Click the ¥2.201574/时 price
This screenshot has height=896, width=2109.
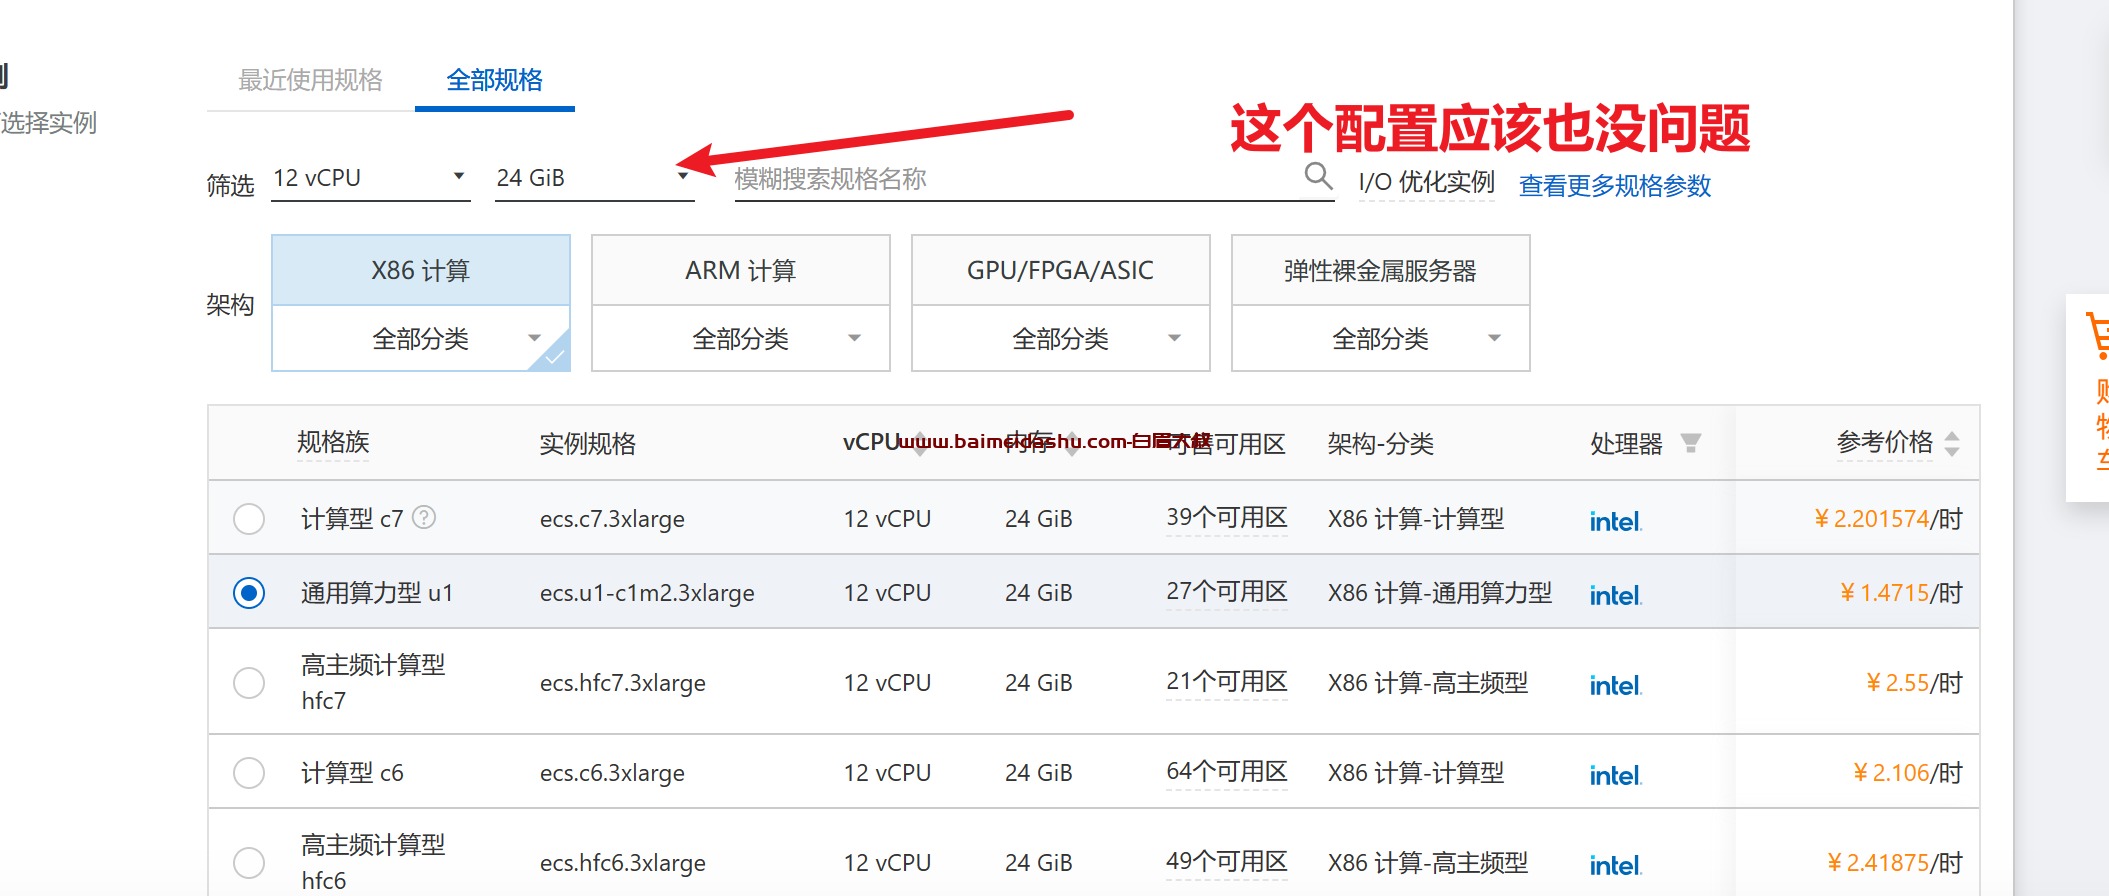click(x=1888, y=519)
